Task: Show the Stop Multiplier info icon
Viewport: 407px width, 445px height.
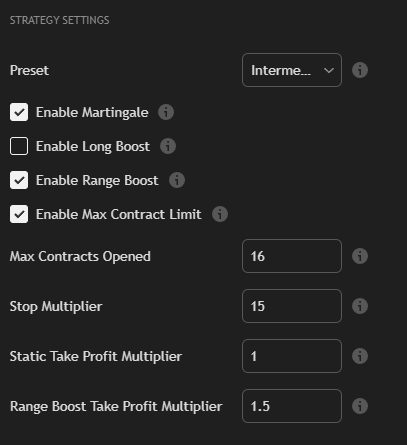Action: pos(360,306)
